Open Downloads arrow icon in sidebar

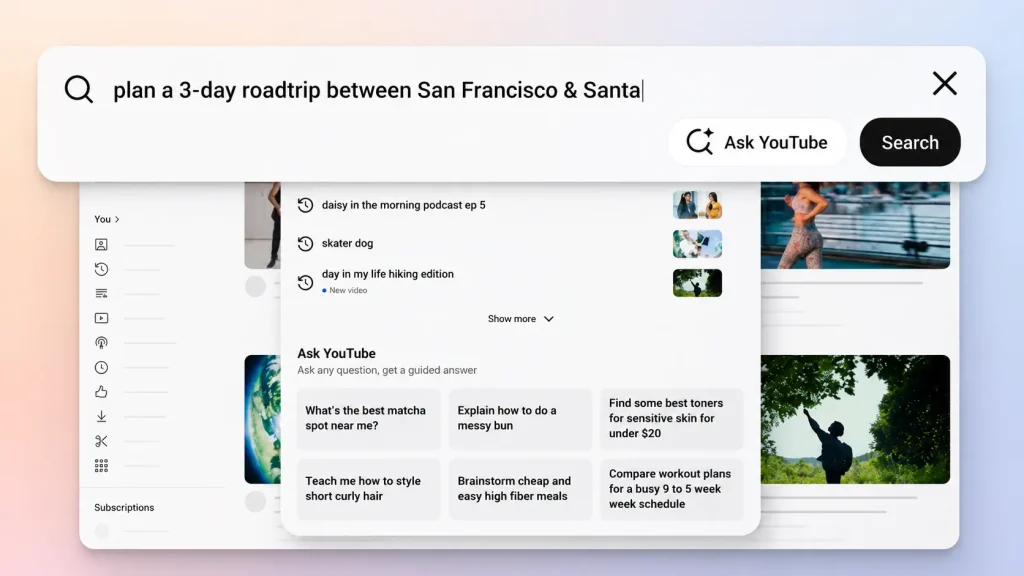click(101, 416)
